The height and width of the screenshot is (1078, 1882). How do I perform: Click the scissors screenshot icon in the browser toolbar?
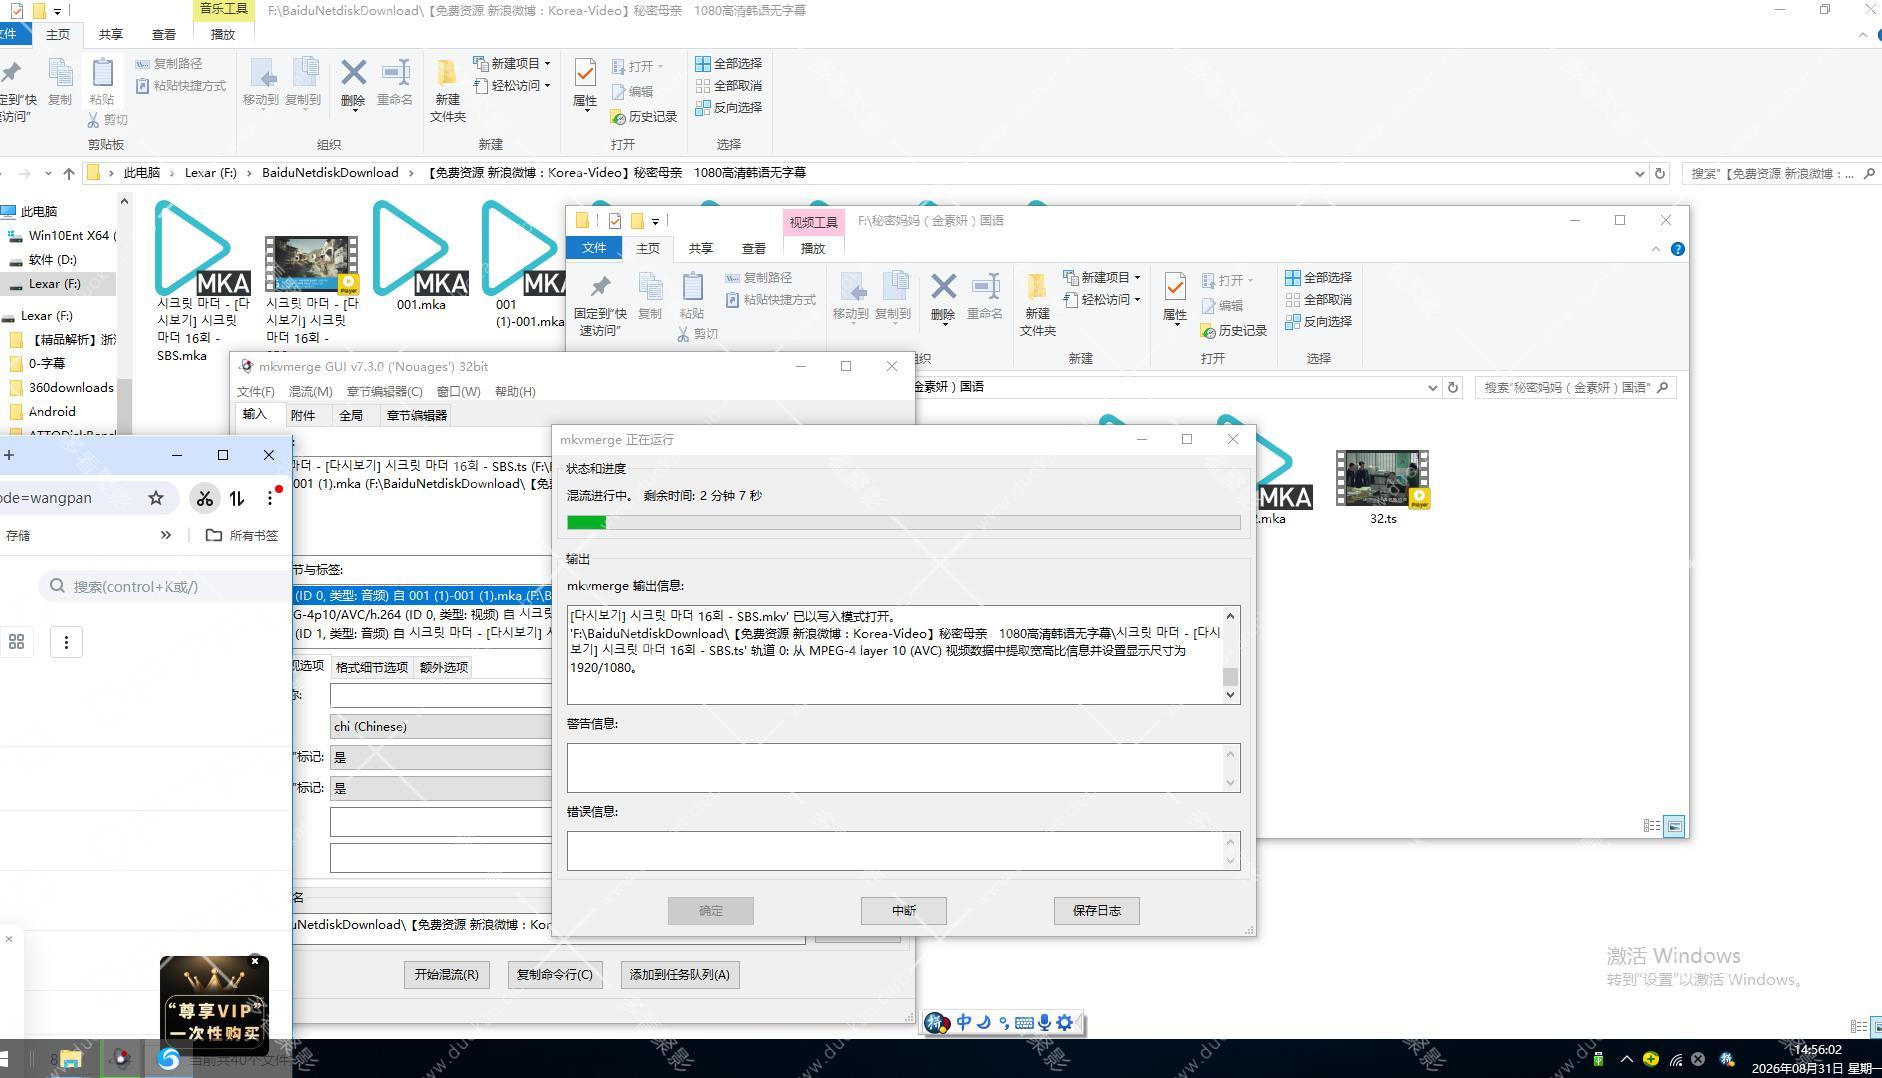point(204,498)
